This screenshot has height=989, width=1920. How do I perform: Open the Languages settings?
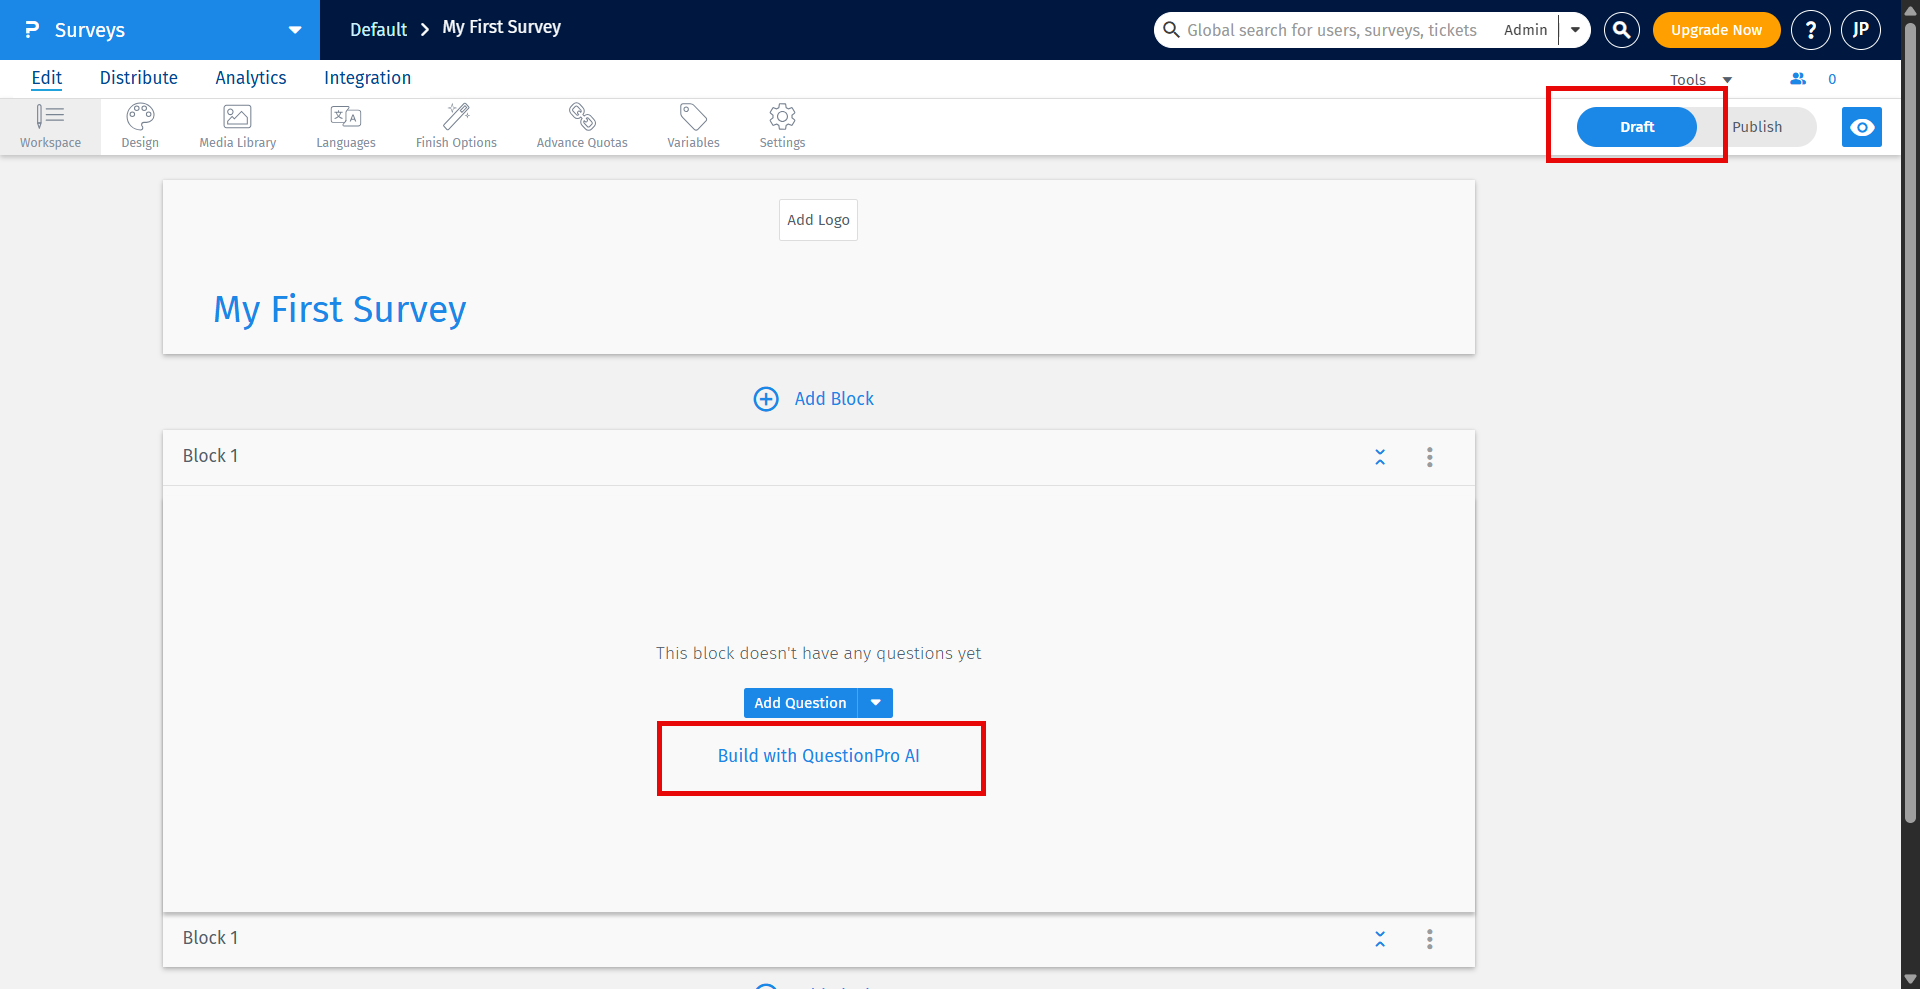(x=345, y=125)
